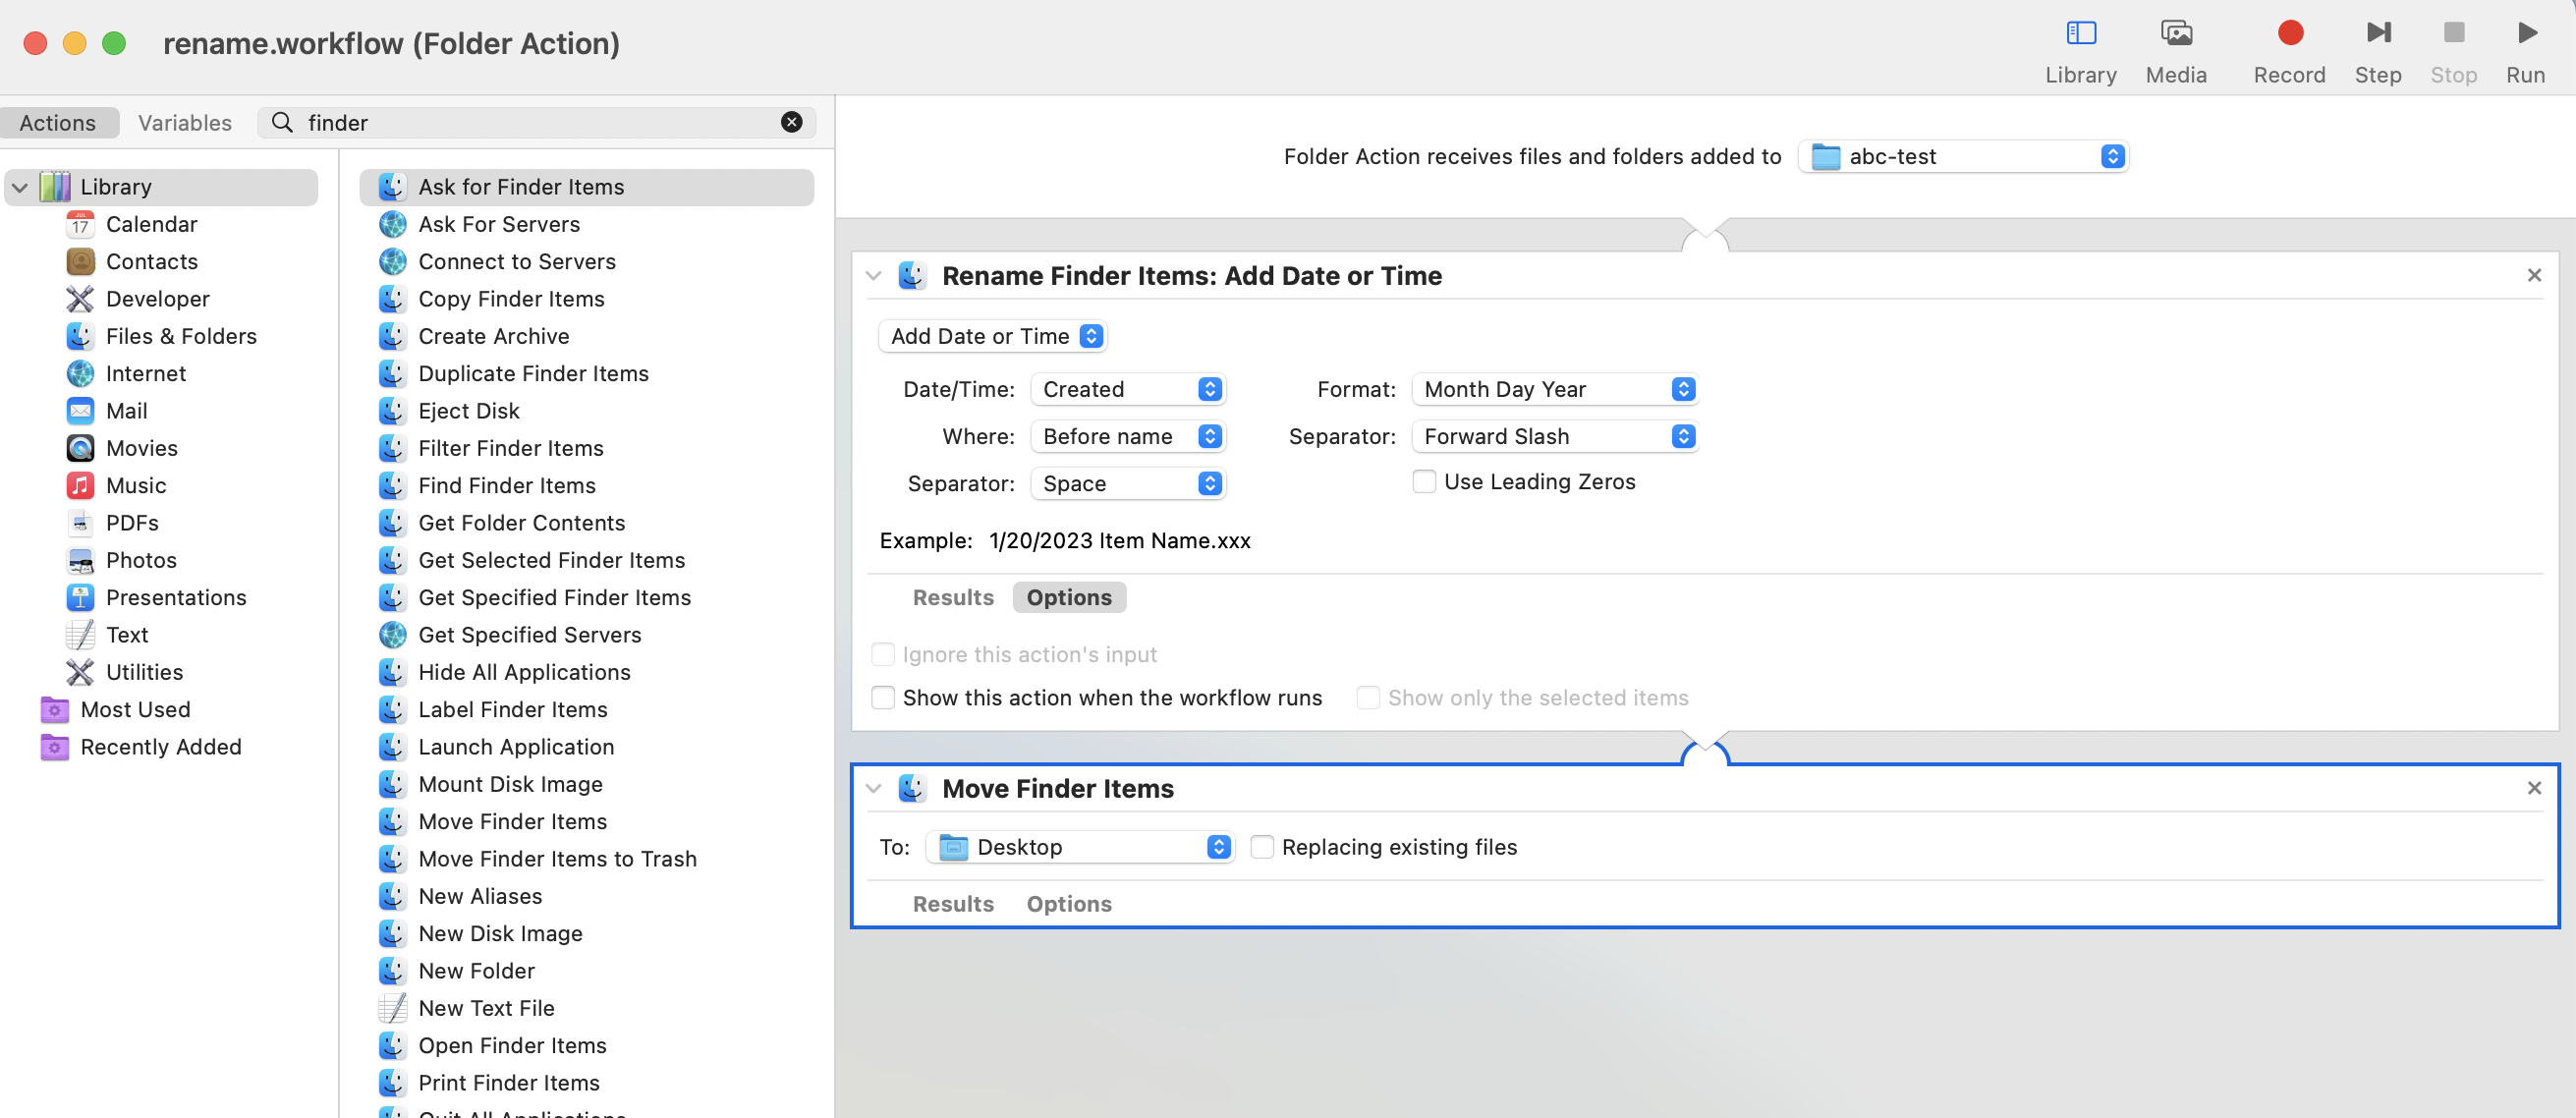This screenshot has height=1118, width=2576.
Task: Enable Show this action when workflow runs
Action: pos(882,698)
